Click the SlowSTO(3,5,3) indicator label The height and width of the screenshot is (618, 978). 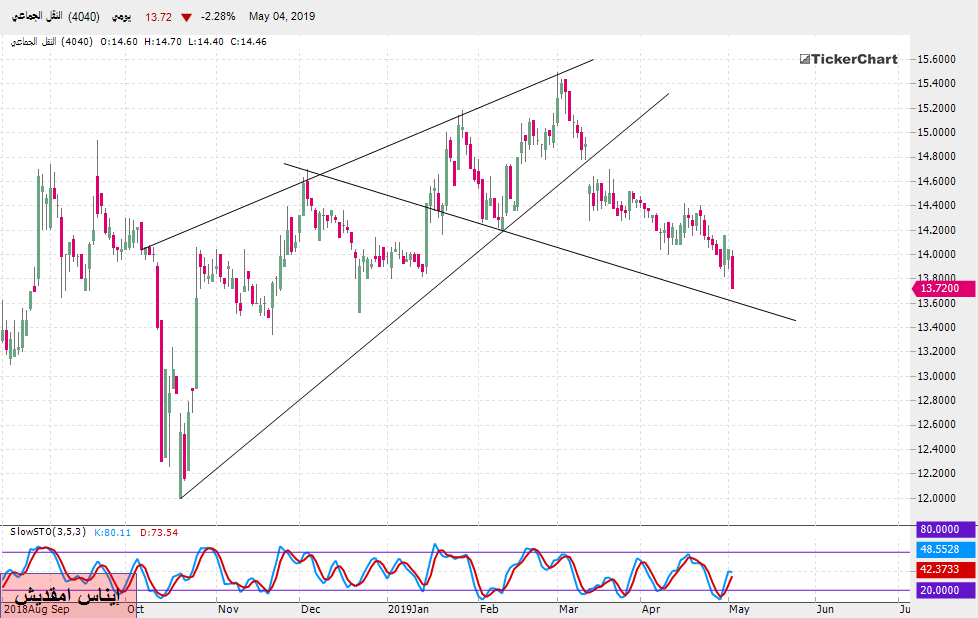click(x=46, y=532)
